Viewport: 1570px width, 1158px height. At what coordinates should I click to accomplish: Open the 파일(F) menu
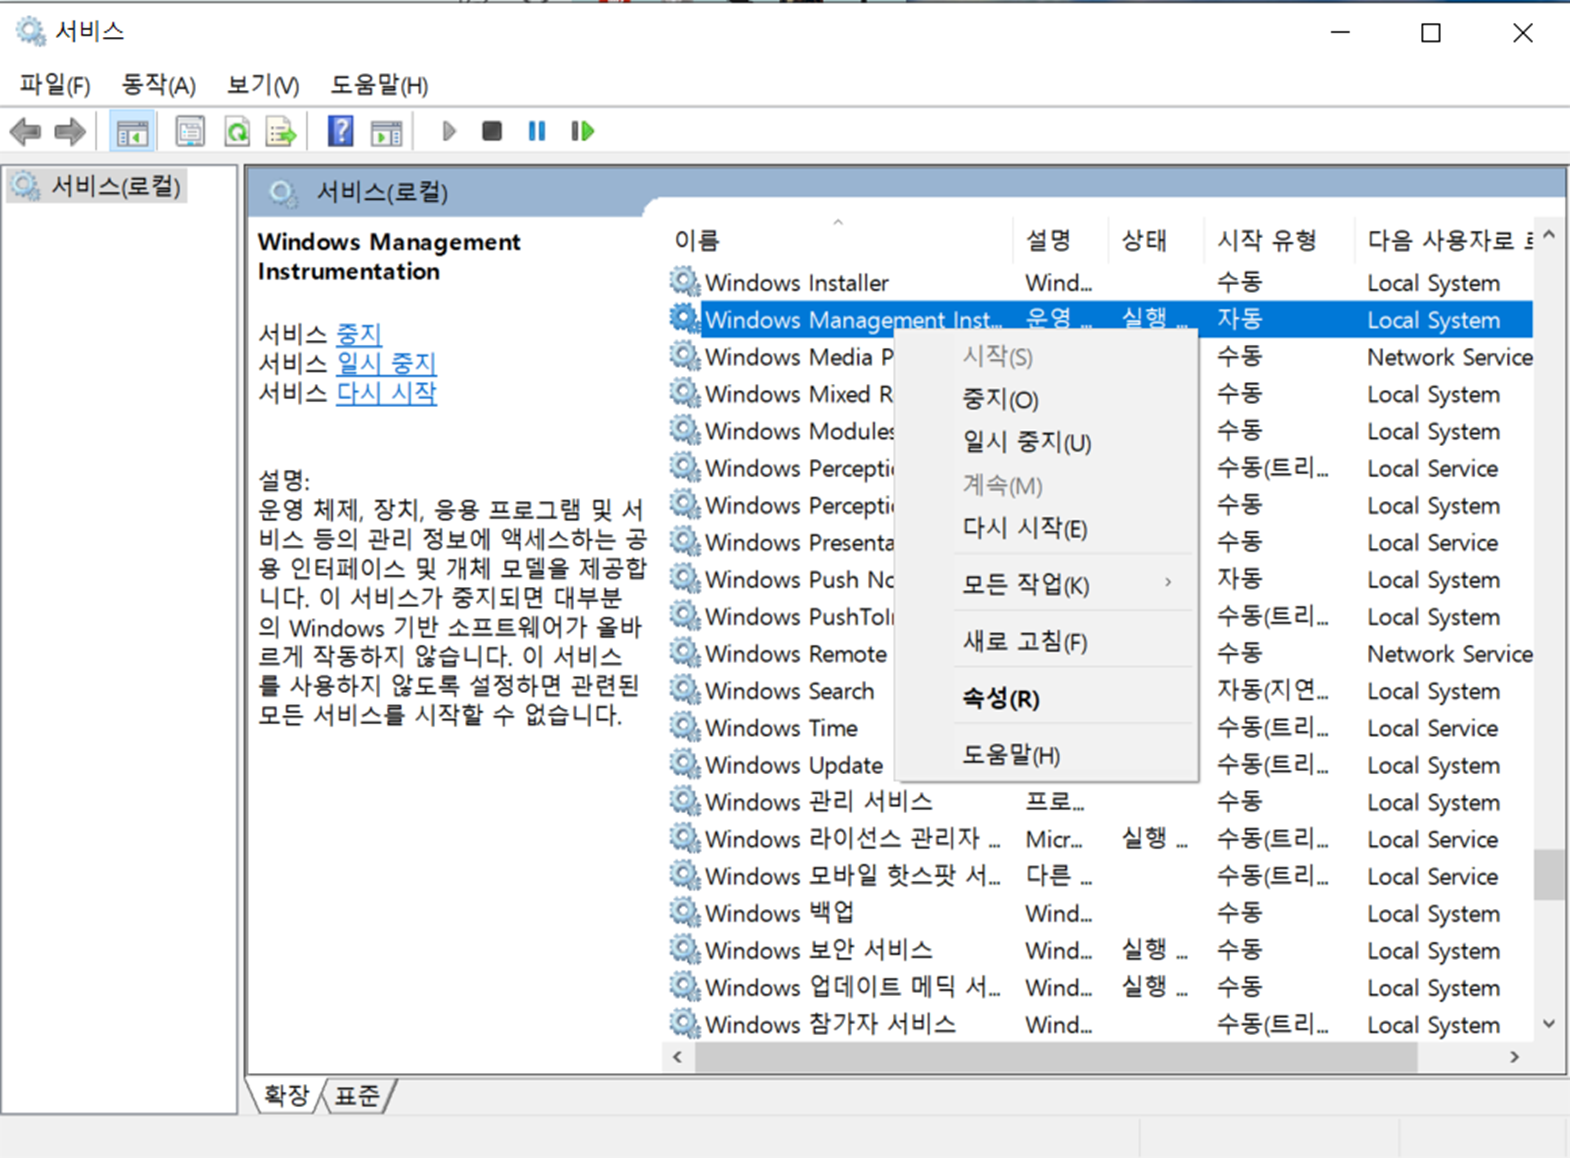(55, 85)
